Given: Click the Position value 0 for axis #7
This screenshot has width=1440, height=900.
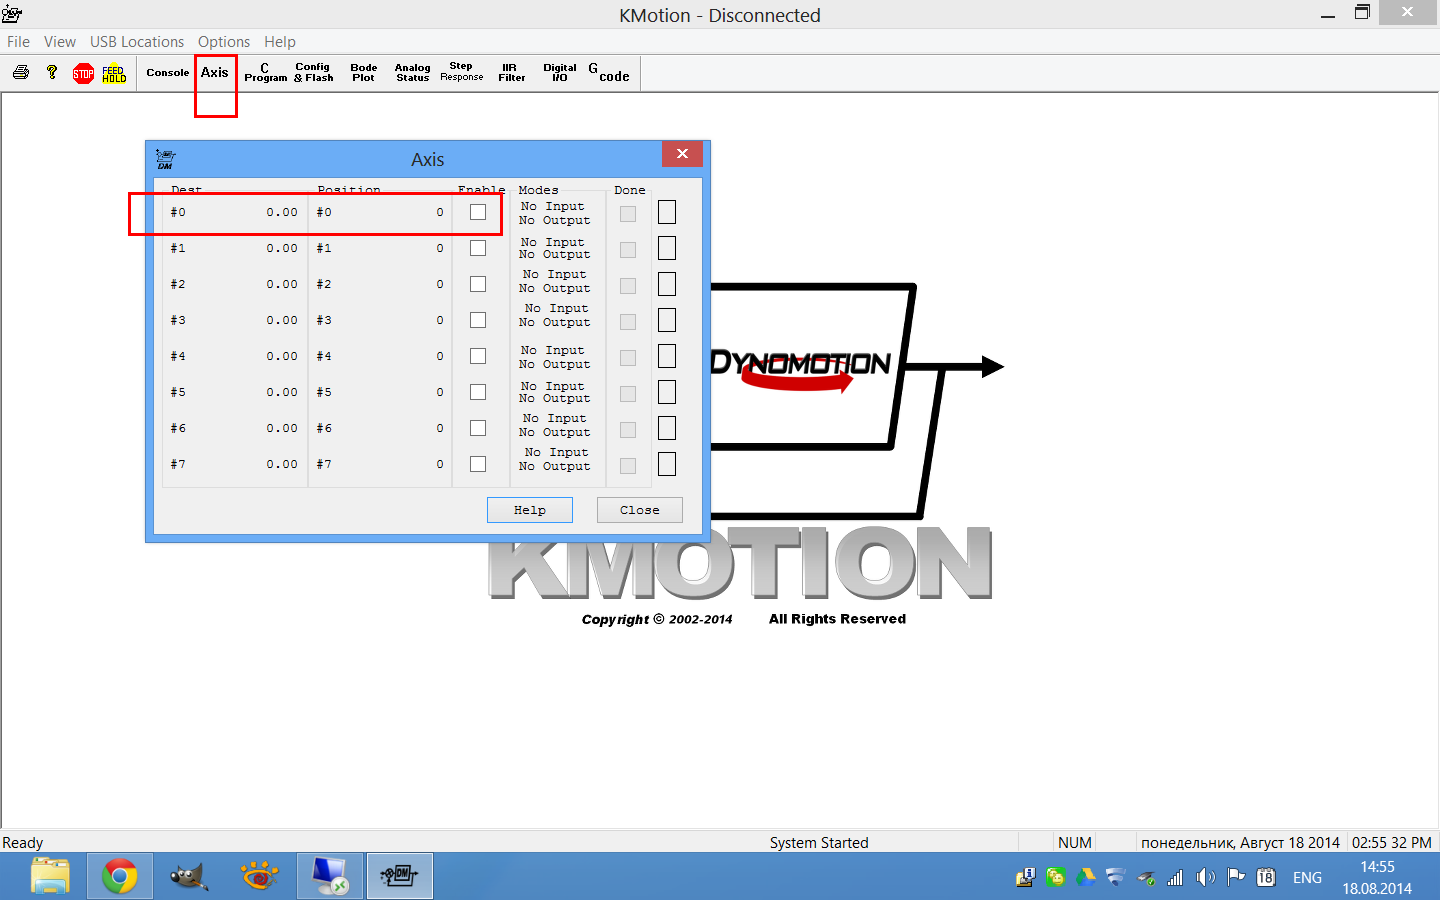Looking at the screenshot, I should [440, 464].
